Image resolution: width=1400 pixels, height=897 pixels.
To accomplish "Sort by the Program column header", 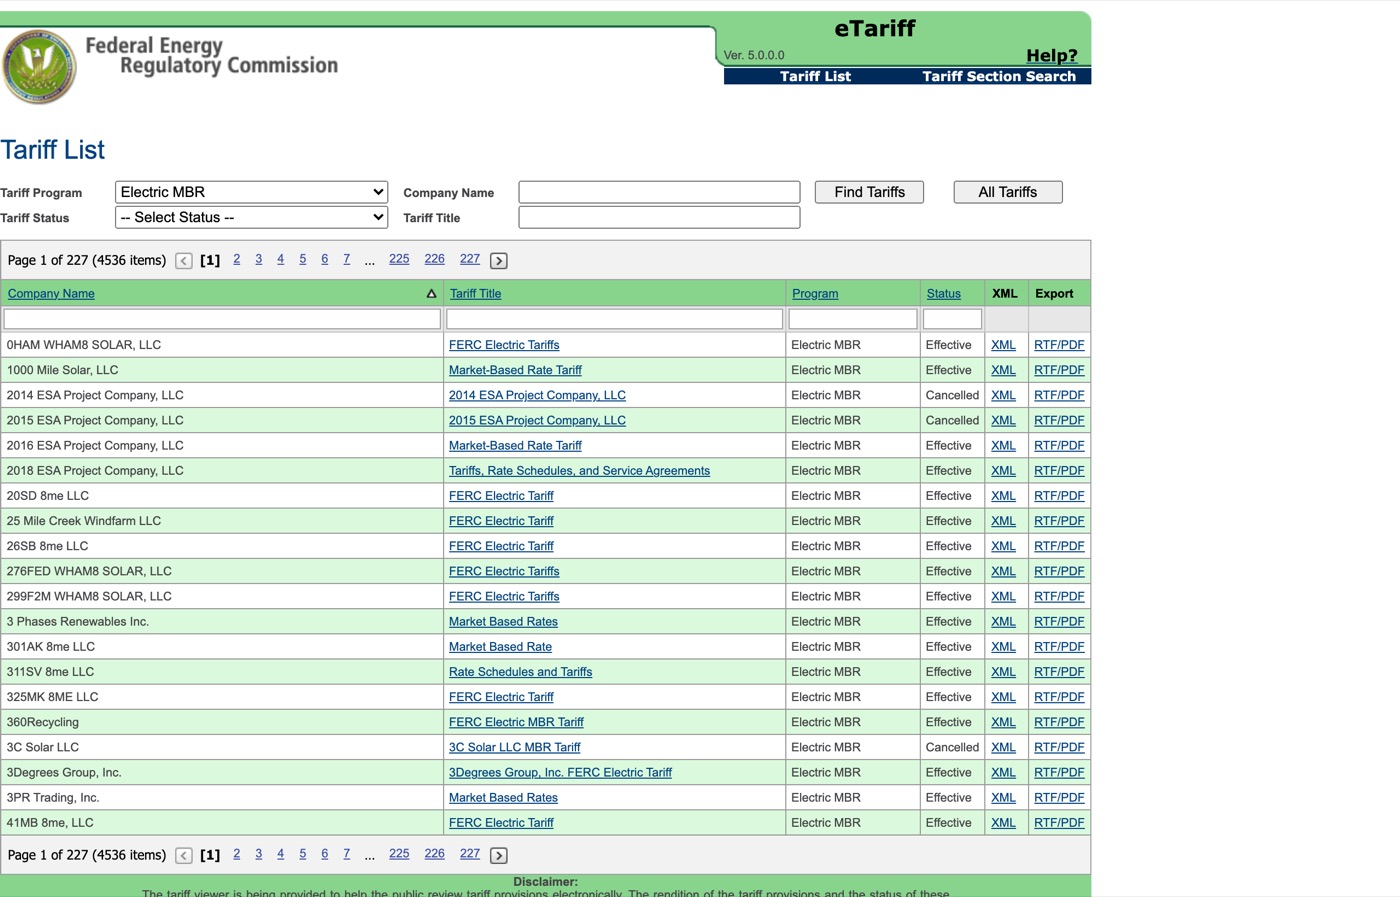I will 815,294.
